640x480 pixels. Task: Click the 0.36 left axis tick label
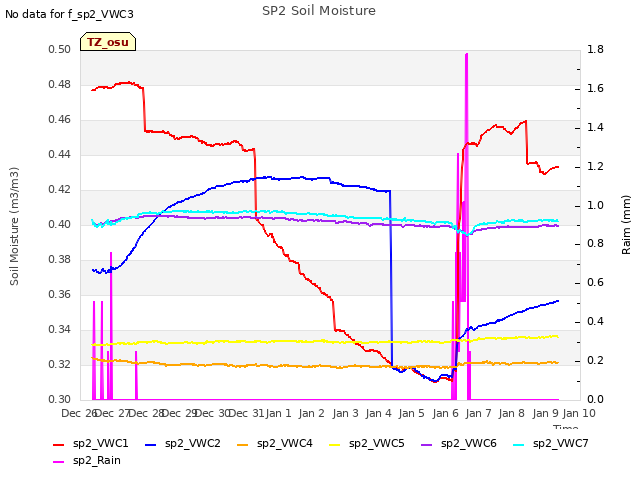(x=60, y=295)
